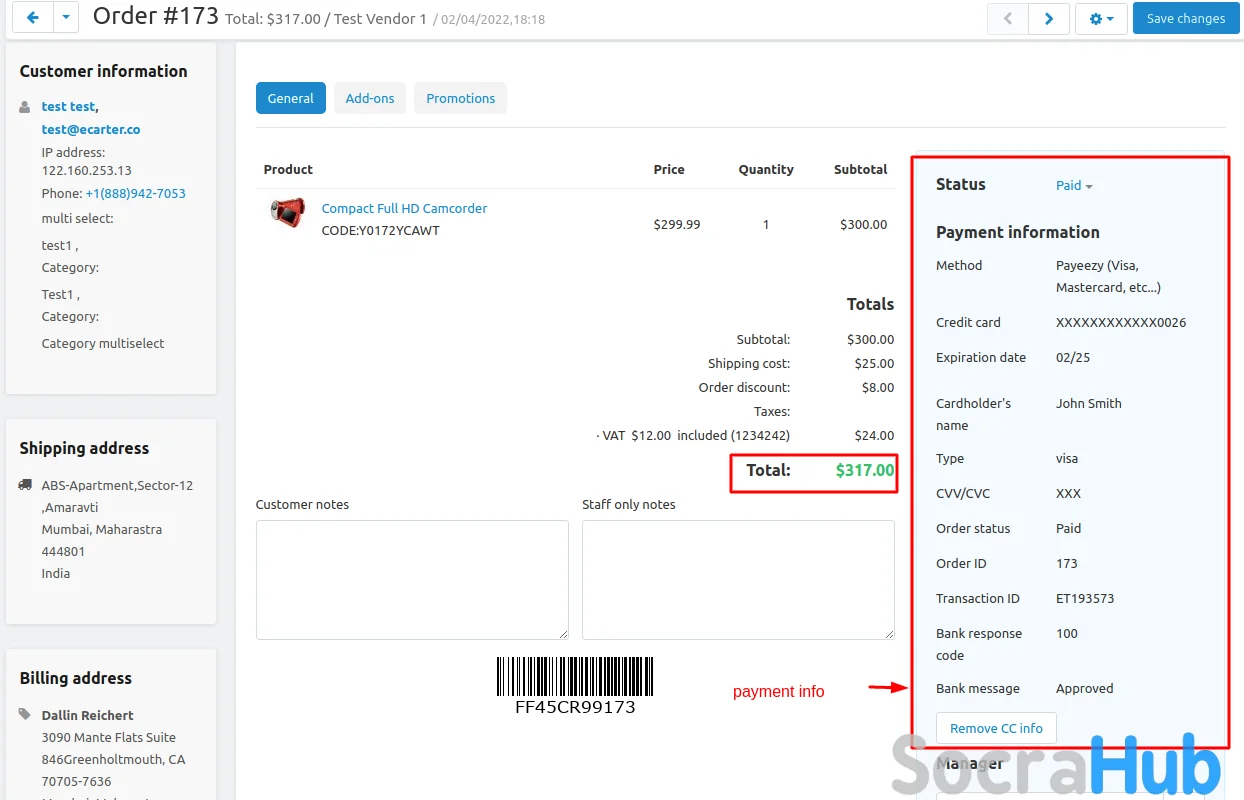The height and width of the screenshot is (800, 1244).
Task: Go to the next order chevron
Action: point(1049,18)
